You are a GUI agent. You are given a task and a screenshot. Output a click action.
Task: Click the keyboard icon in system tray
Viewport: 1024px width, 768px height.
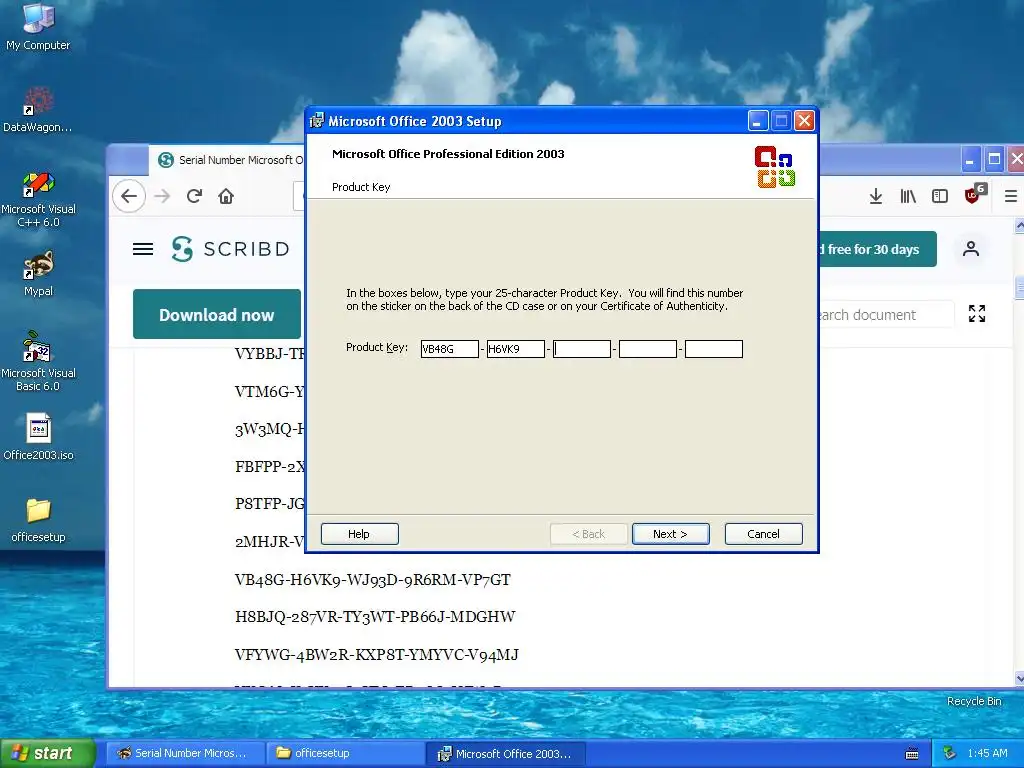click(x=912, y=754)
